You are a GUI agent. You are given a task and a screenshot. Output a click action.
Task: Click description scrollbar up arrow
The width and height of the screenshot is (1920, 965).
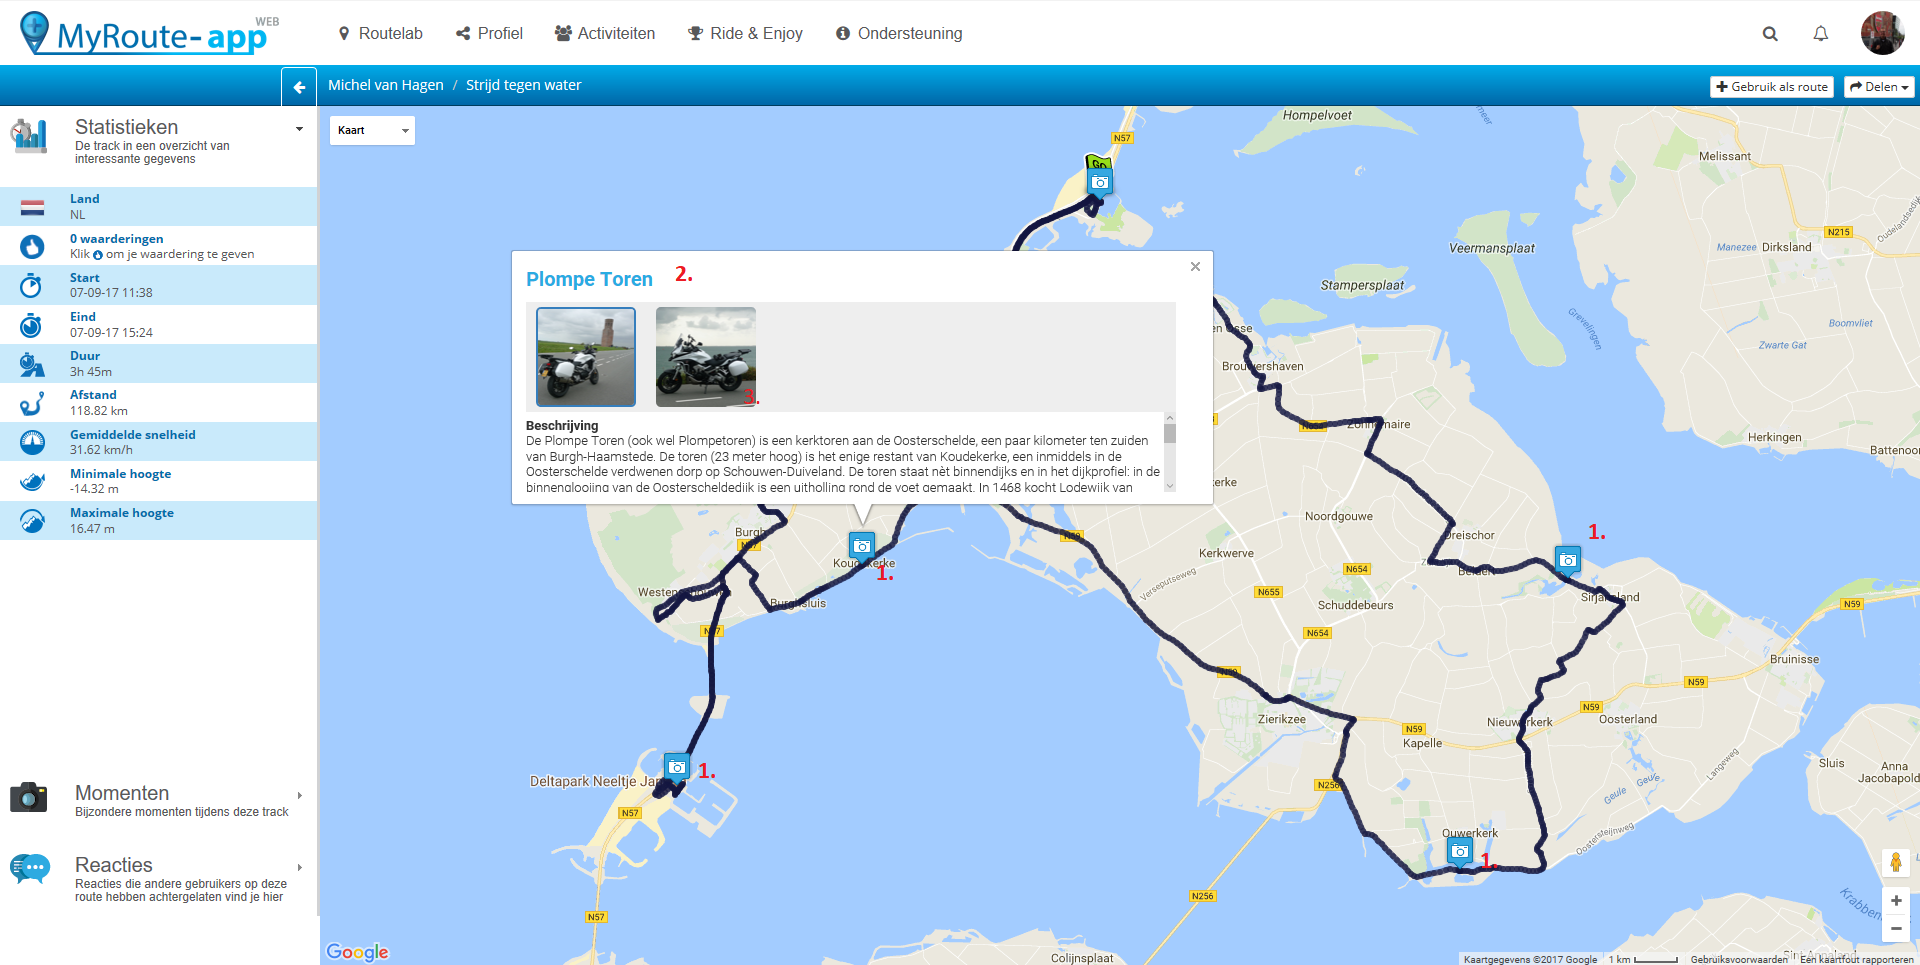[x=1170, y=418]
